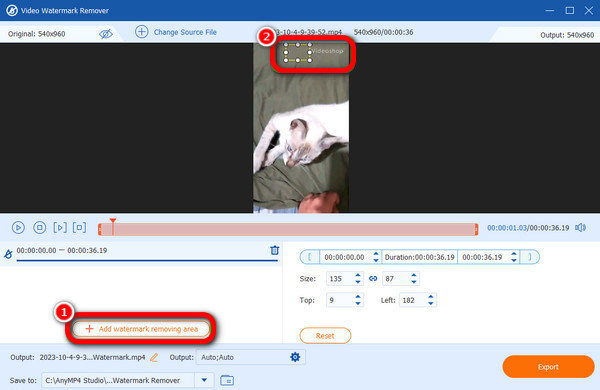This screenshot has height=390, width=600.
Task: Minimize the Video Watermark Remover window
Action: [x=549, y=10]
